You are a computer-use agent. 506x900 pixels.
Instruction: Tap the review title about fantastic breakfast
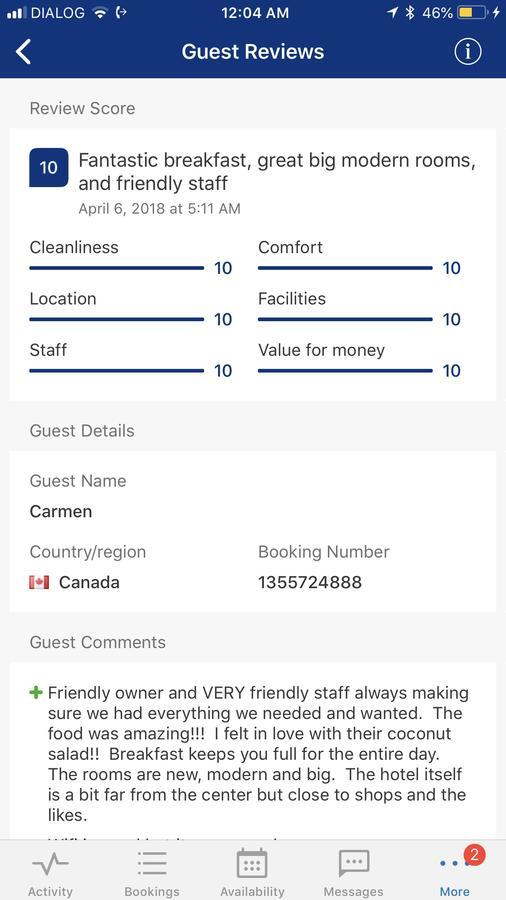tap(277, 172)
